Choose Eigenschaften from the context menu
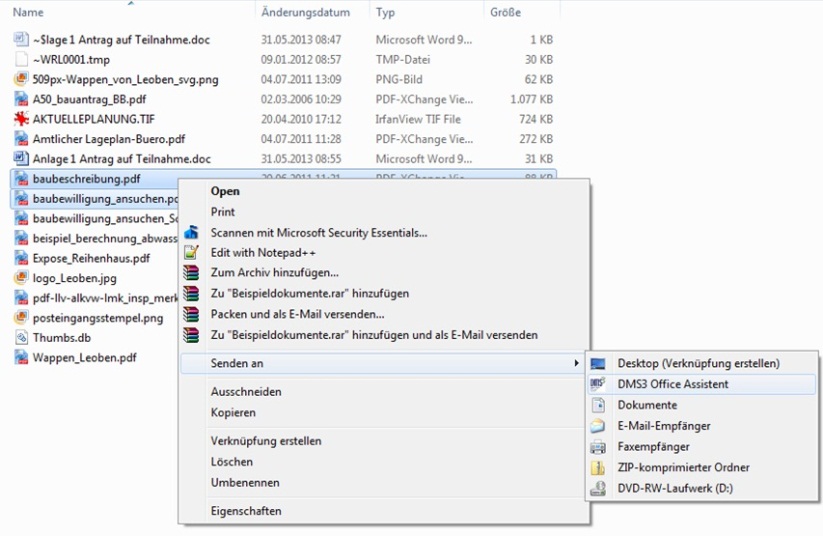823x536 pixels. pyautogui.click(x=246, y=511)
